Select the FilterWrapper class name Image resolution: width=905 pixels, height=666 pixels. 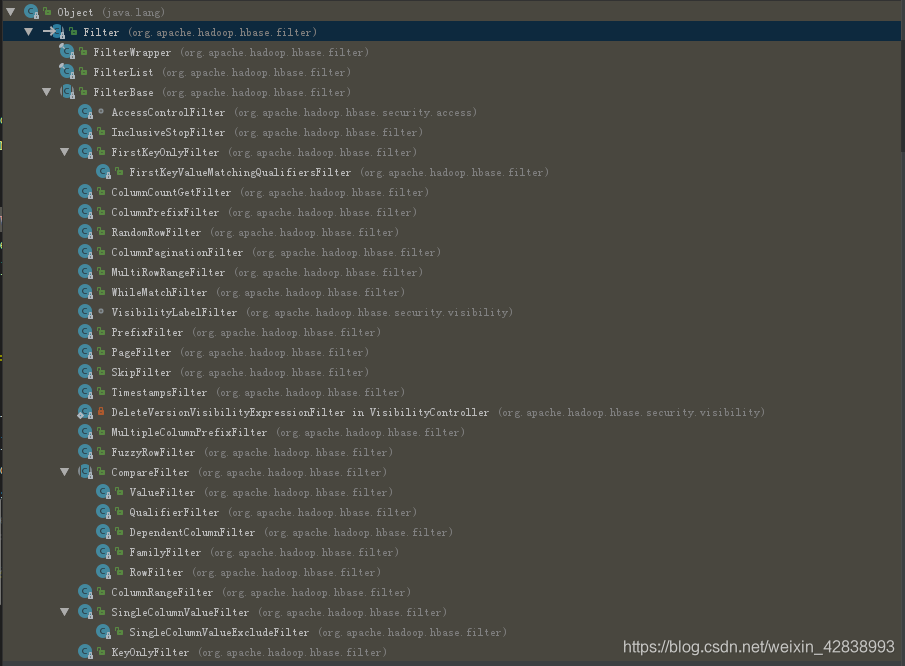(132, 53)
